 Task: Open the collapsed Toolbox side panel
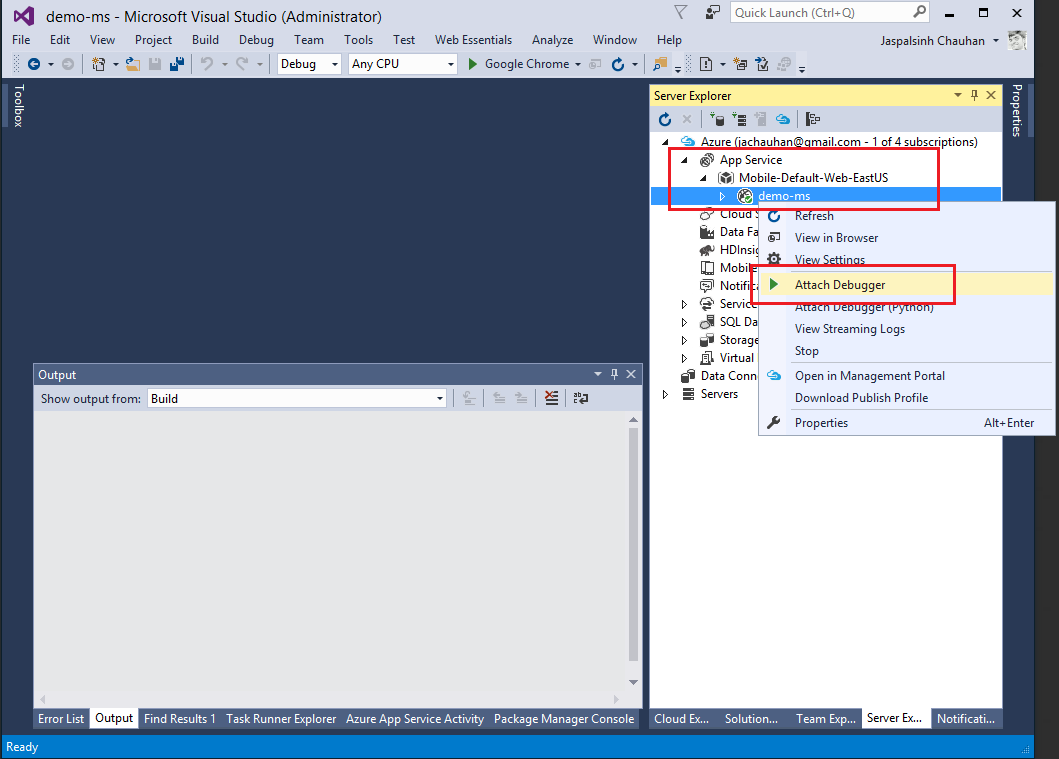coord(19,105)
